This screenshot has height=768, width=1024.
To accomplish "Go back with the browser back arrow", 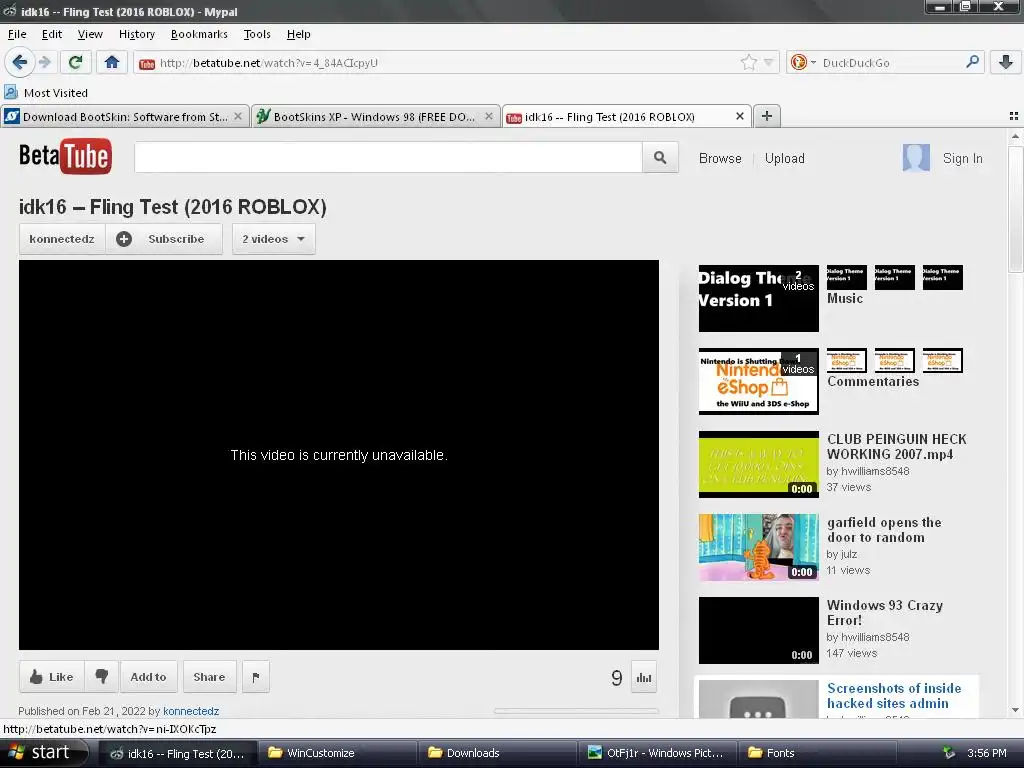I will [x=19, y=62].
